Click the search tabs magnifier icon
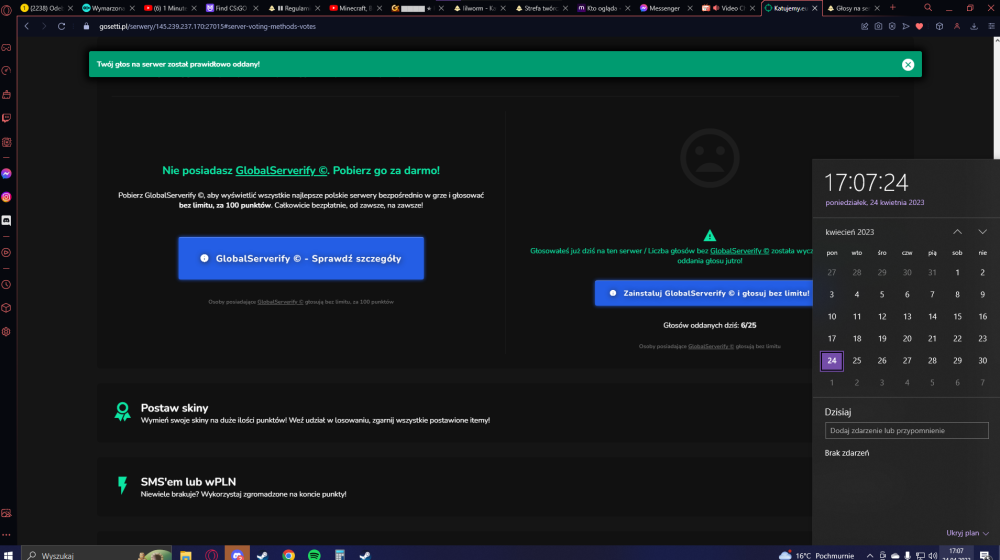Viewport: 1000px width, 560px height. tap(928, 8)
